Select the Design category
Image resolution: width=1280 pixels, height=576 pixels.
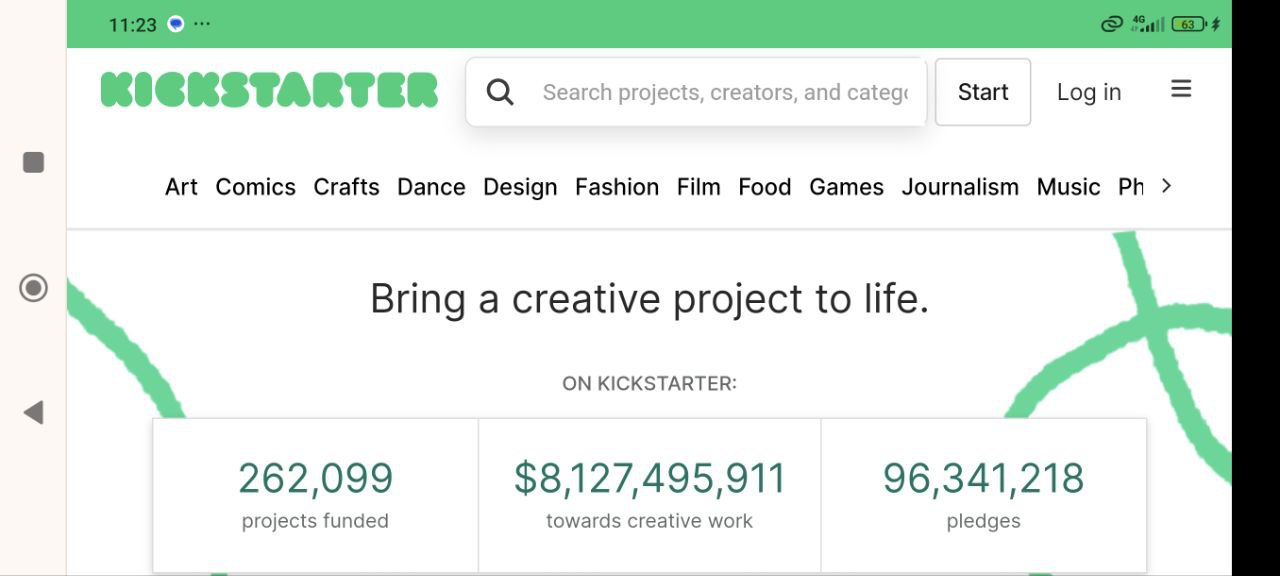coord(520,187)
